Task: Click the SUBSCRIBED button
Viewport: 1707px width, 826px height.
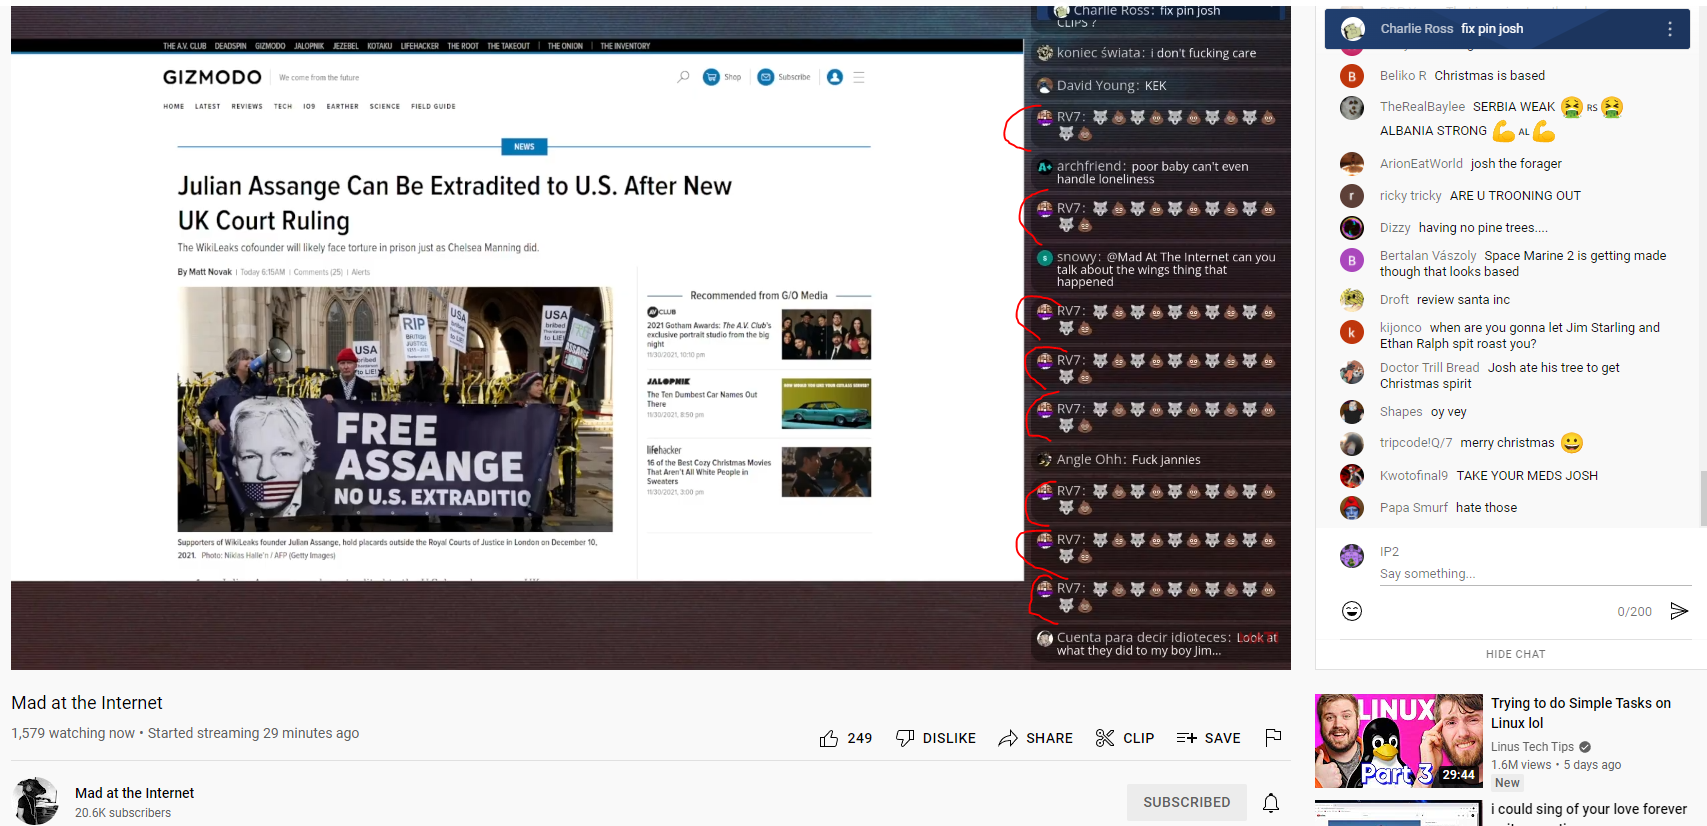Action: coord(1187,802)
